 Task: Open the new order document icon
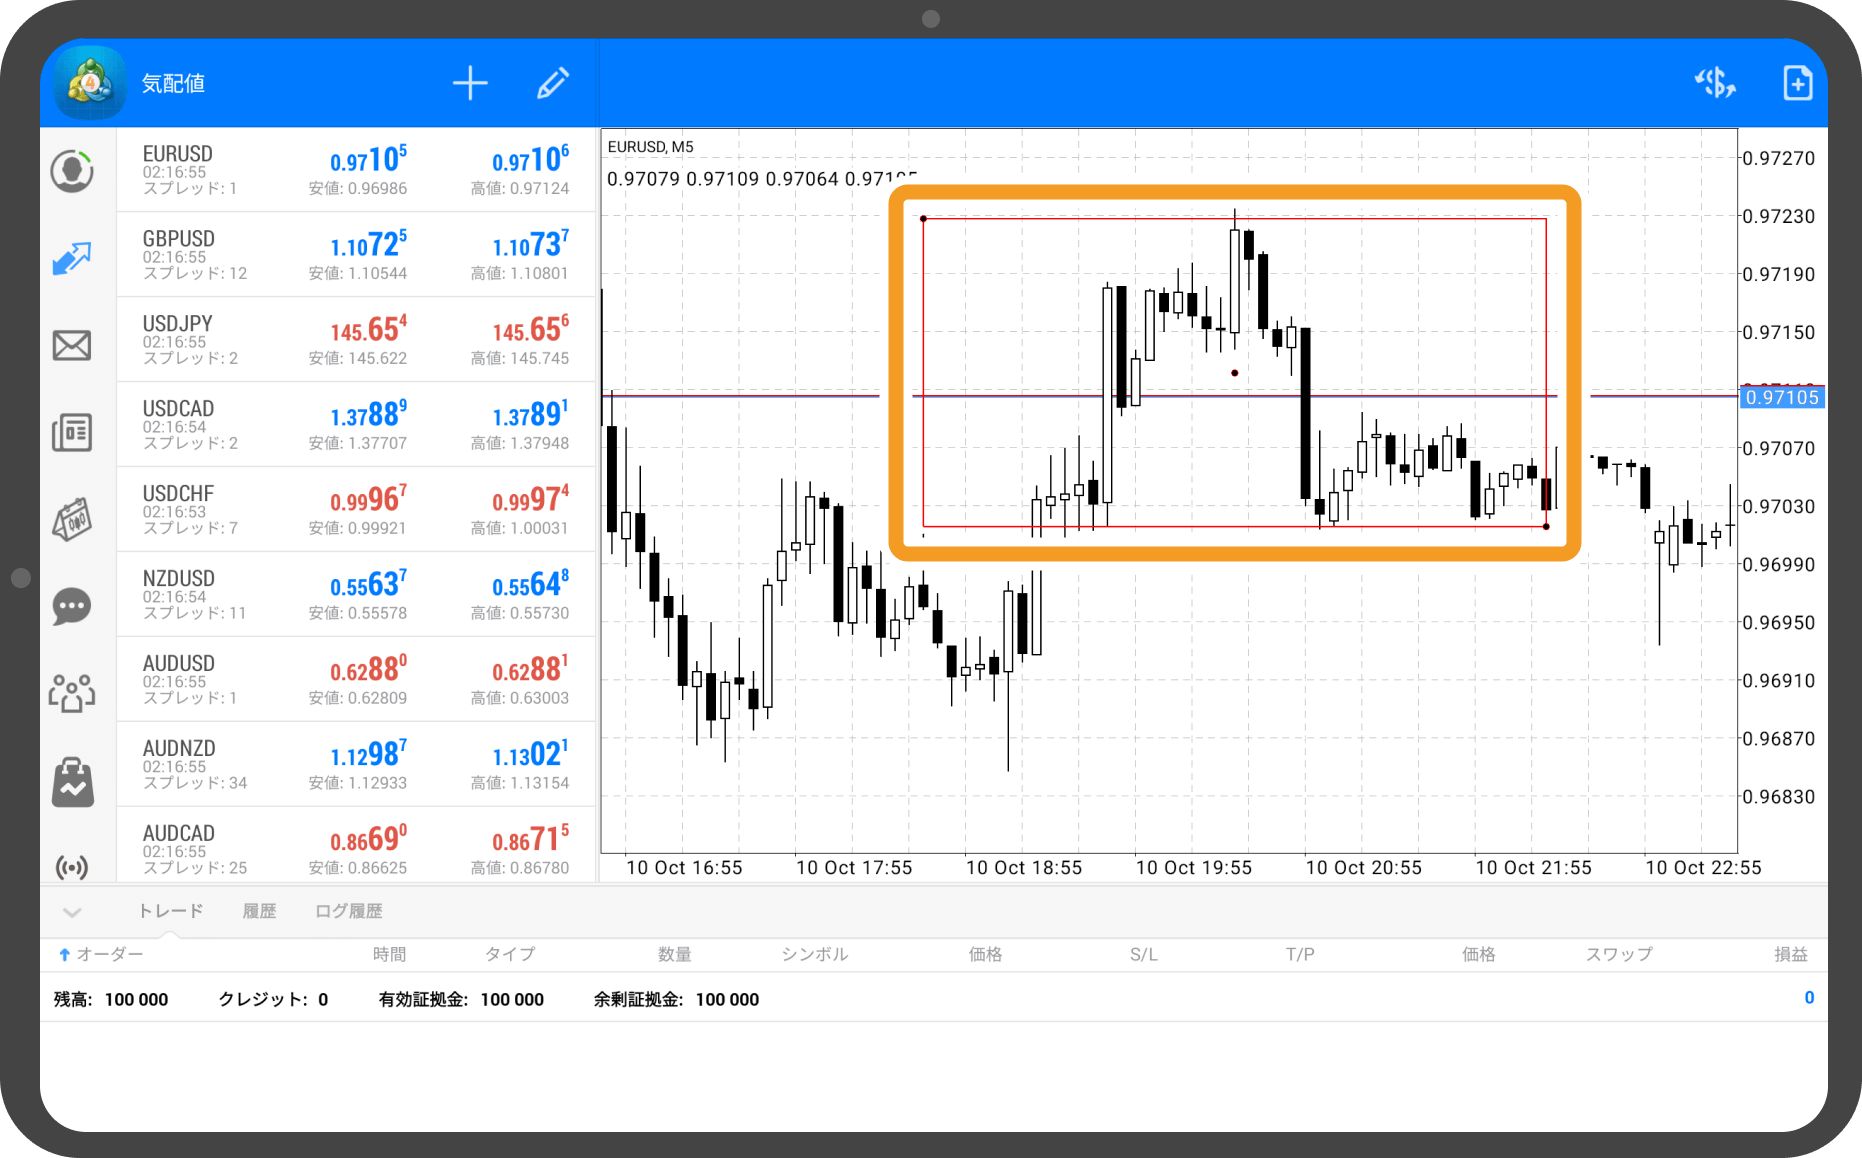(1797, 83)
